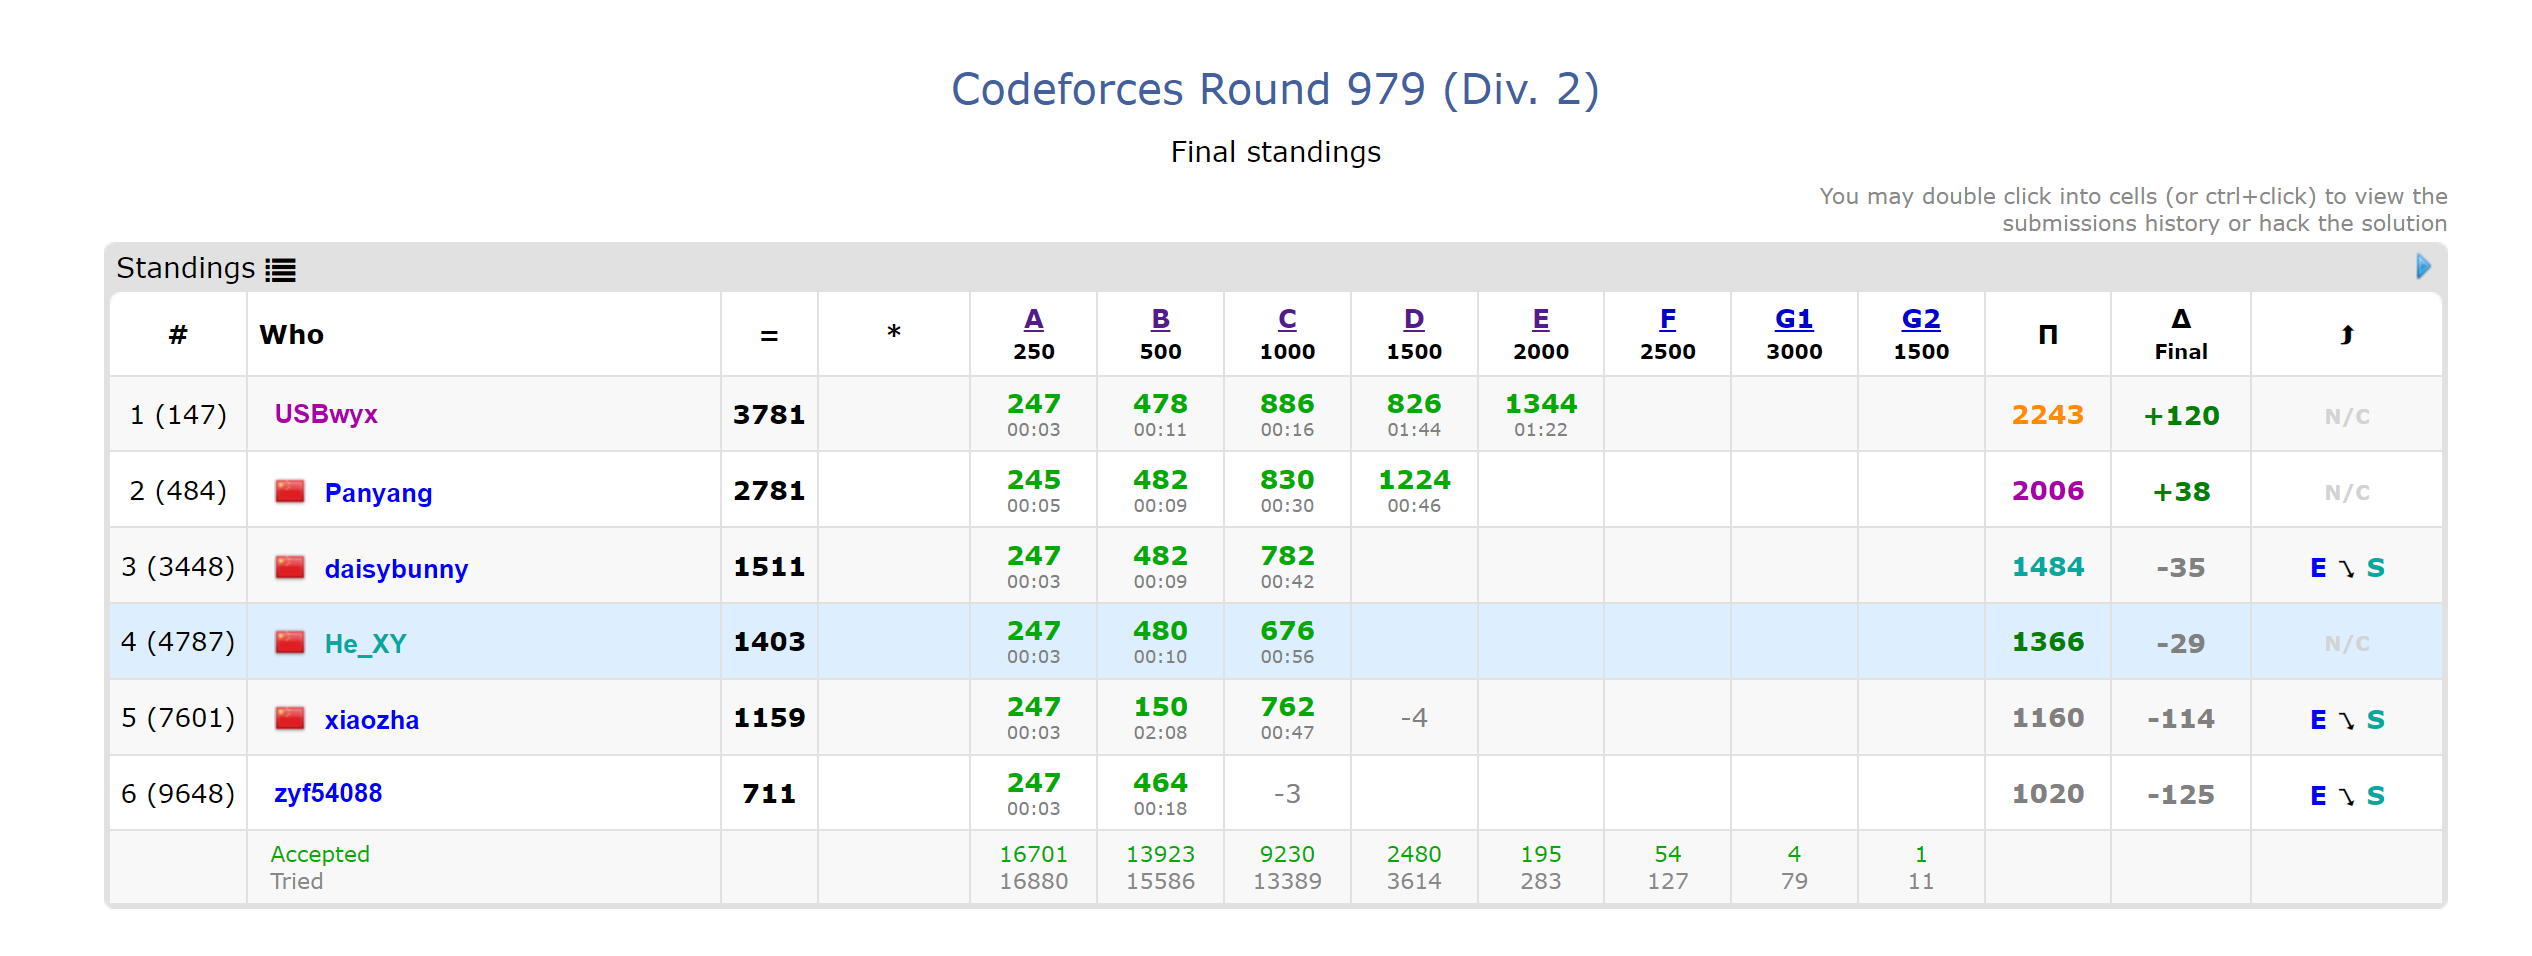2532x956 pixels.
Task: Open problem F link
Action: click(1667, 319)
